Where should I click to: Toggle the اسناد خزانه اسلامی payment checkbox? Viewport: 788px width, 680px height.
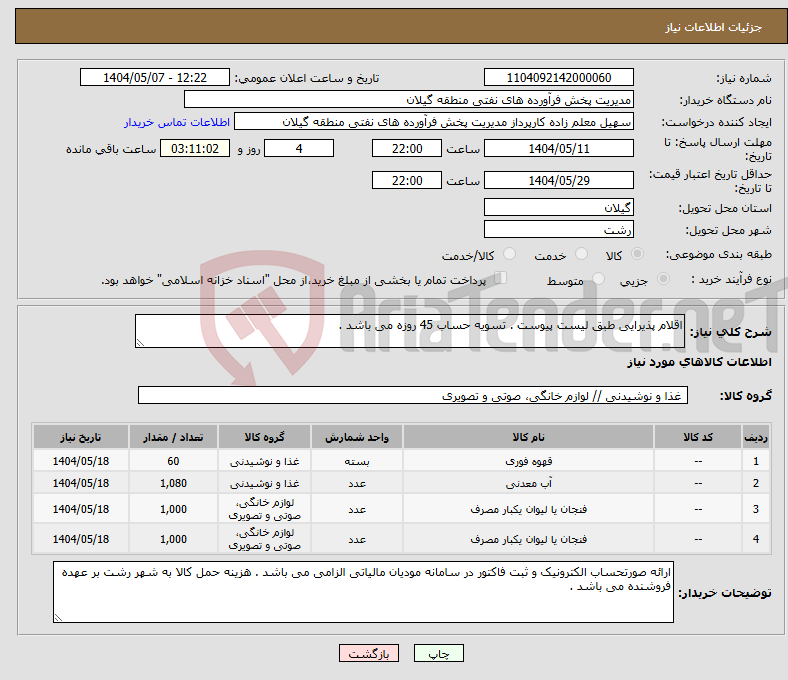pos(501,279)
